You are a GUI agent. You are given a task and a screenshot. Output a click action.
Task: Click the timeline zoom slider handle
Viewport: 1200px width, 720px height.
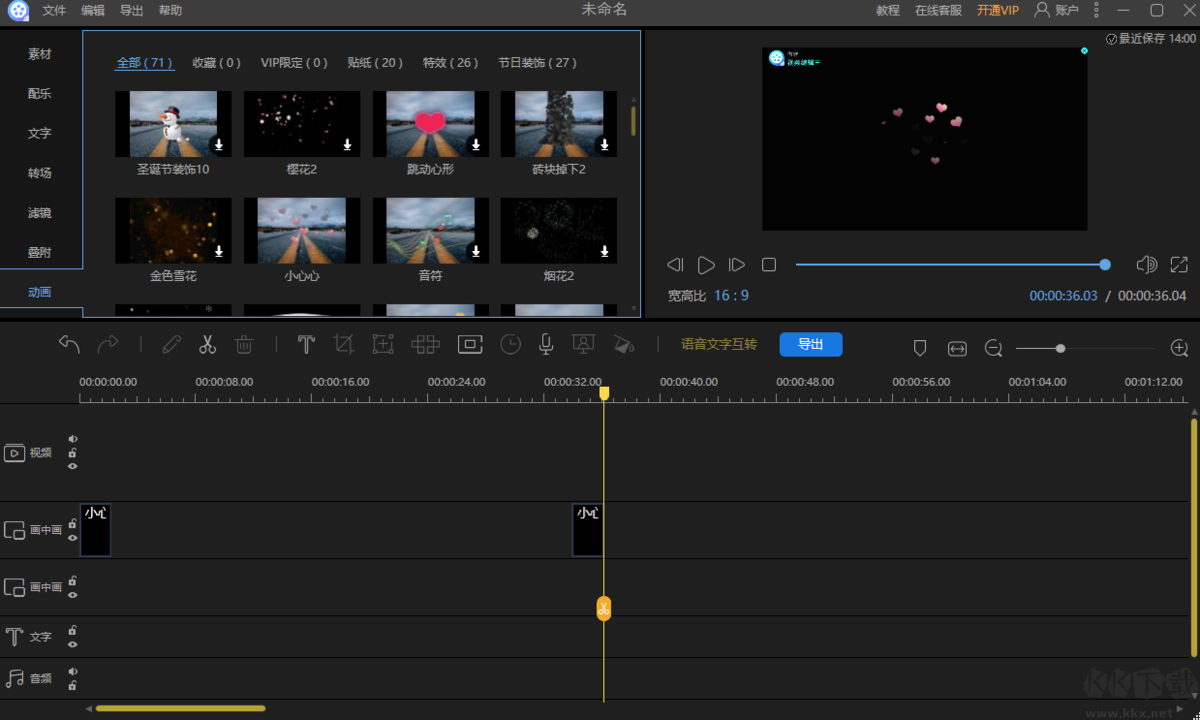tap(1060, 348)
